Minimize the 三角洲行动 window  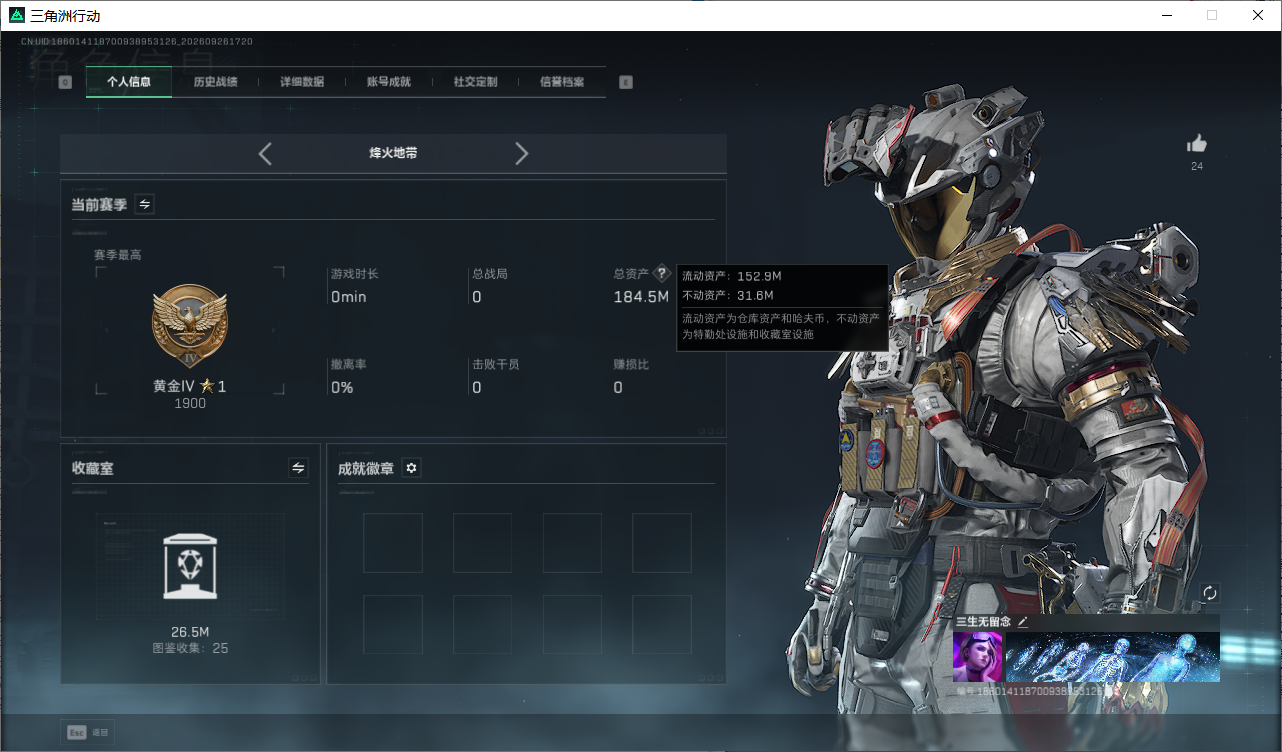point(1167,15)
